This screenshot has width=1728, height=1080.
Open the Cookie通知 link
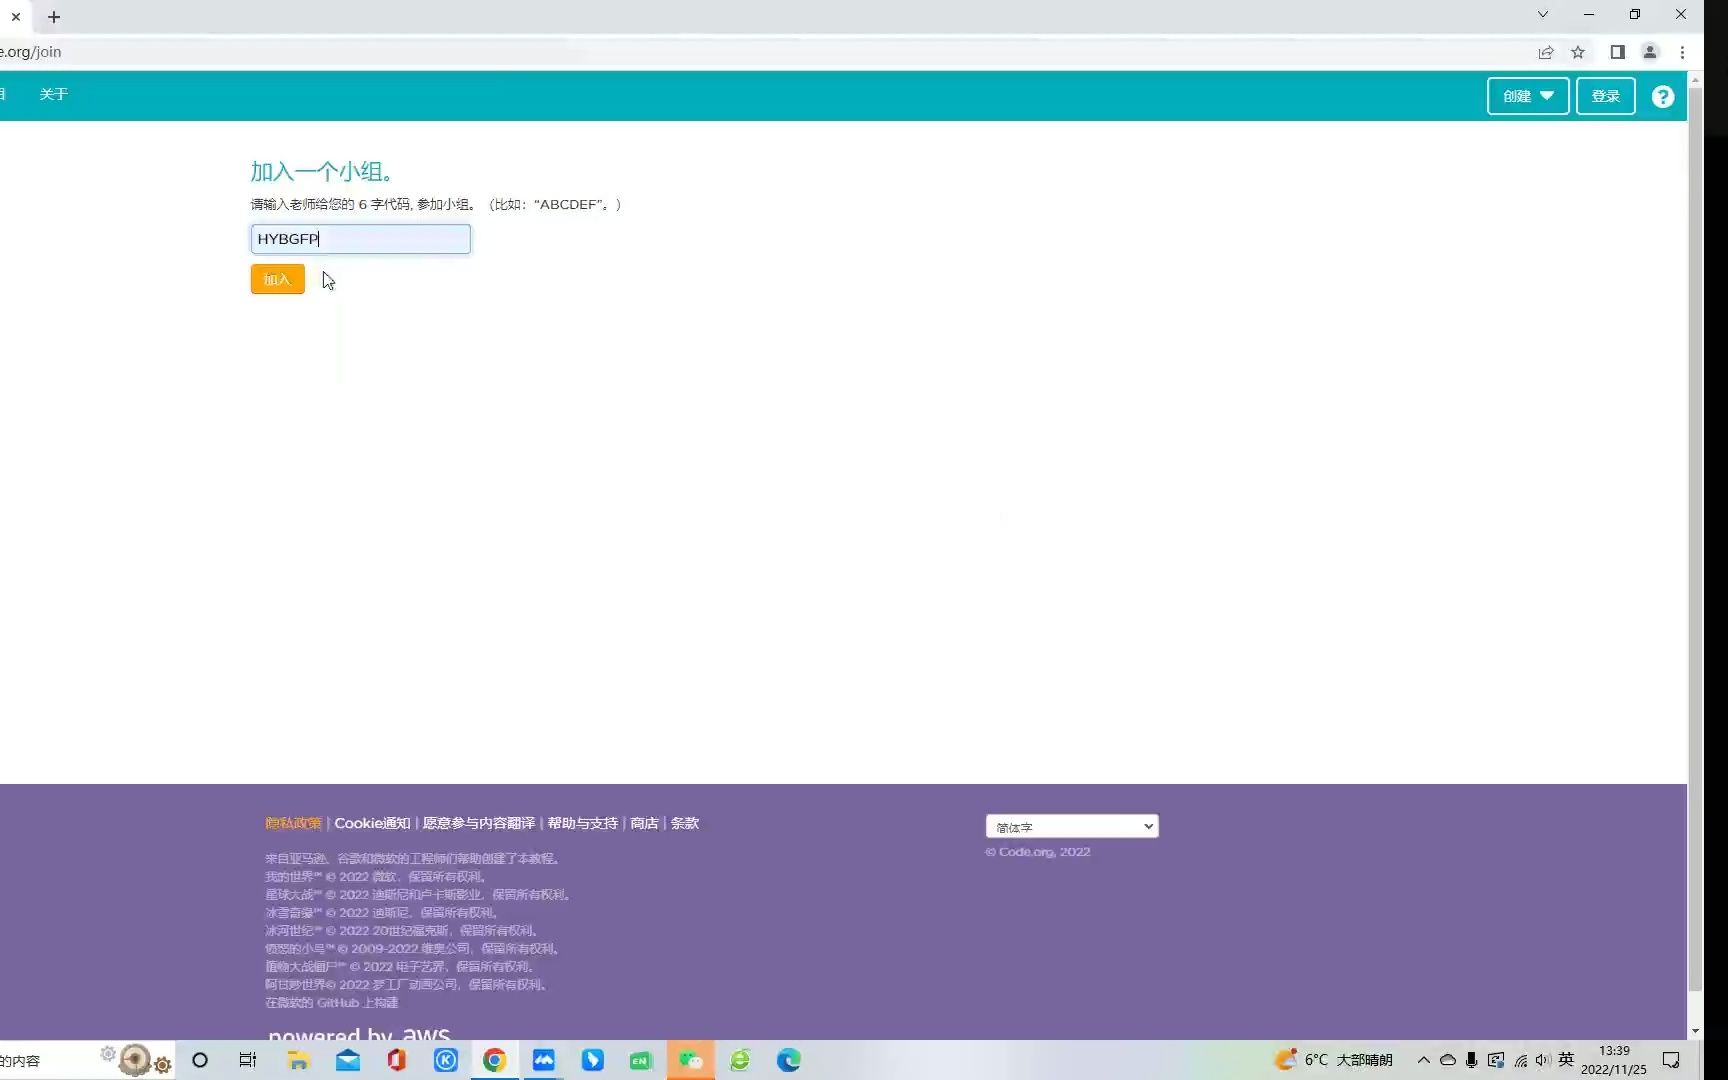pyautogui.click(x=372, y=823)
